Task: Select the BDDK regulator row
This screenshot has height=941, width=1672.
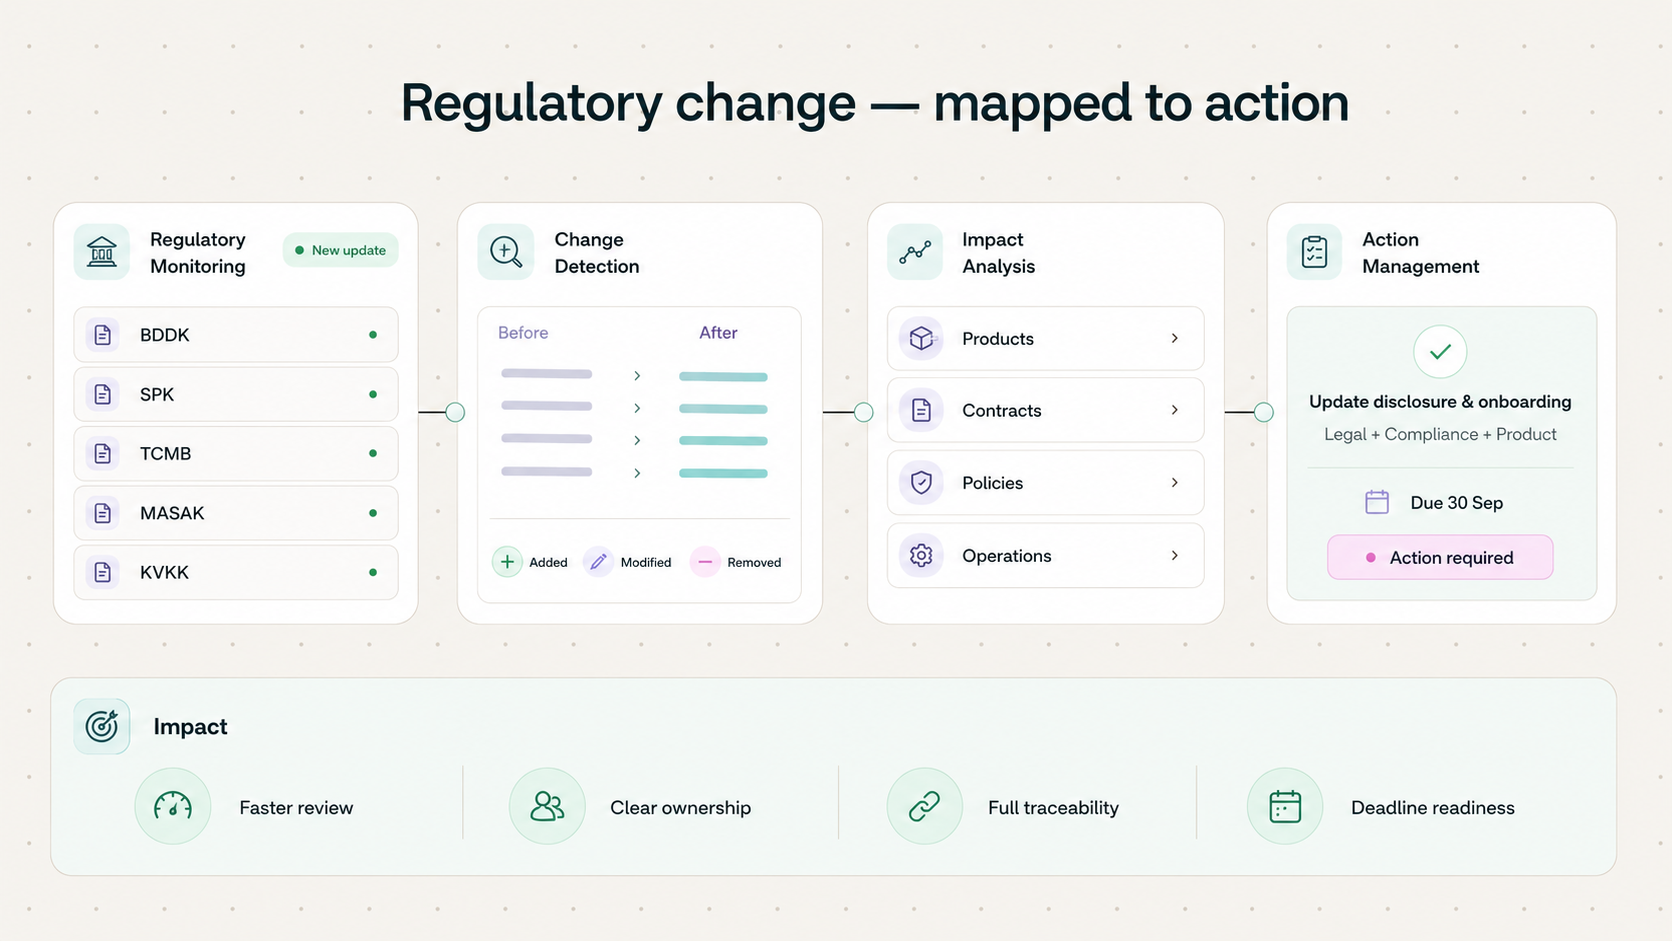Action: click(x=236, y=335)
